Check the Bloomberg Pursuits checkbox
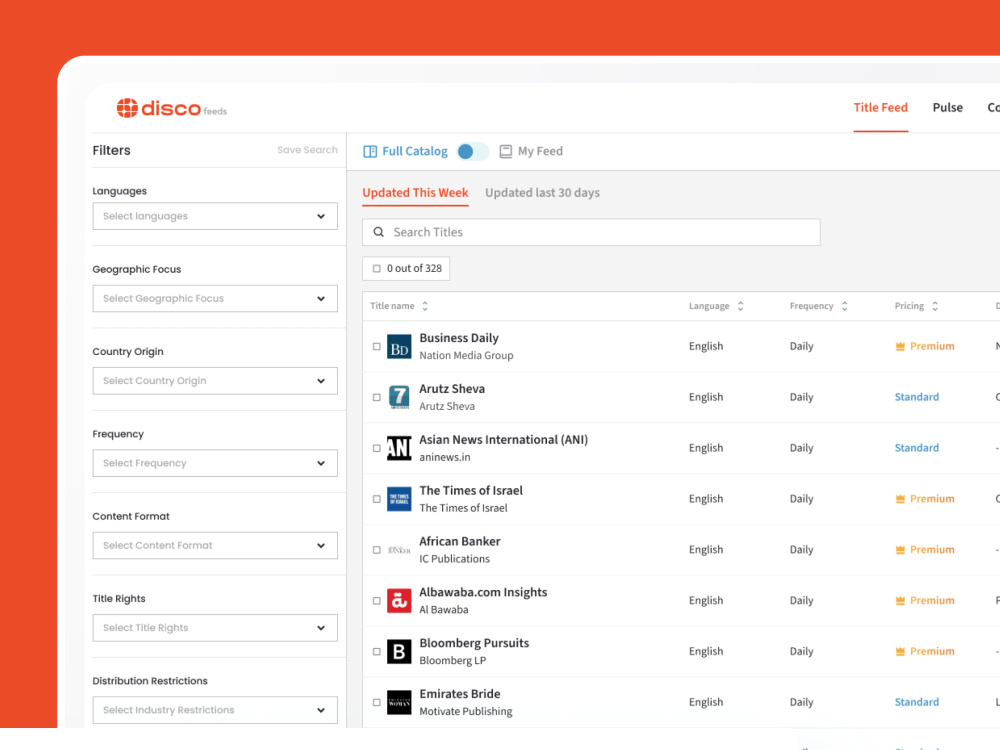1000x750 pixels. pyautogui.click(x=376, y=652)
